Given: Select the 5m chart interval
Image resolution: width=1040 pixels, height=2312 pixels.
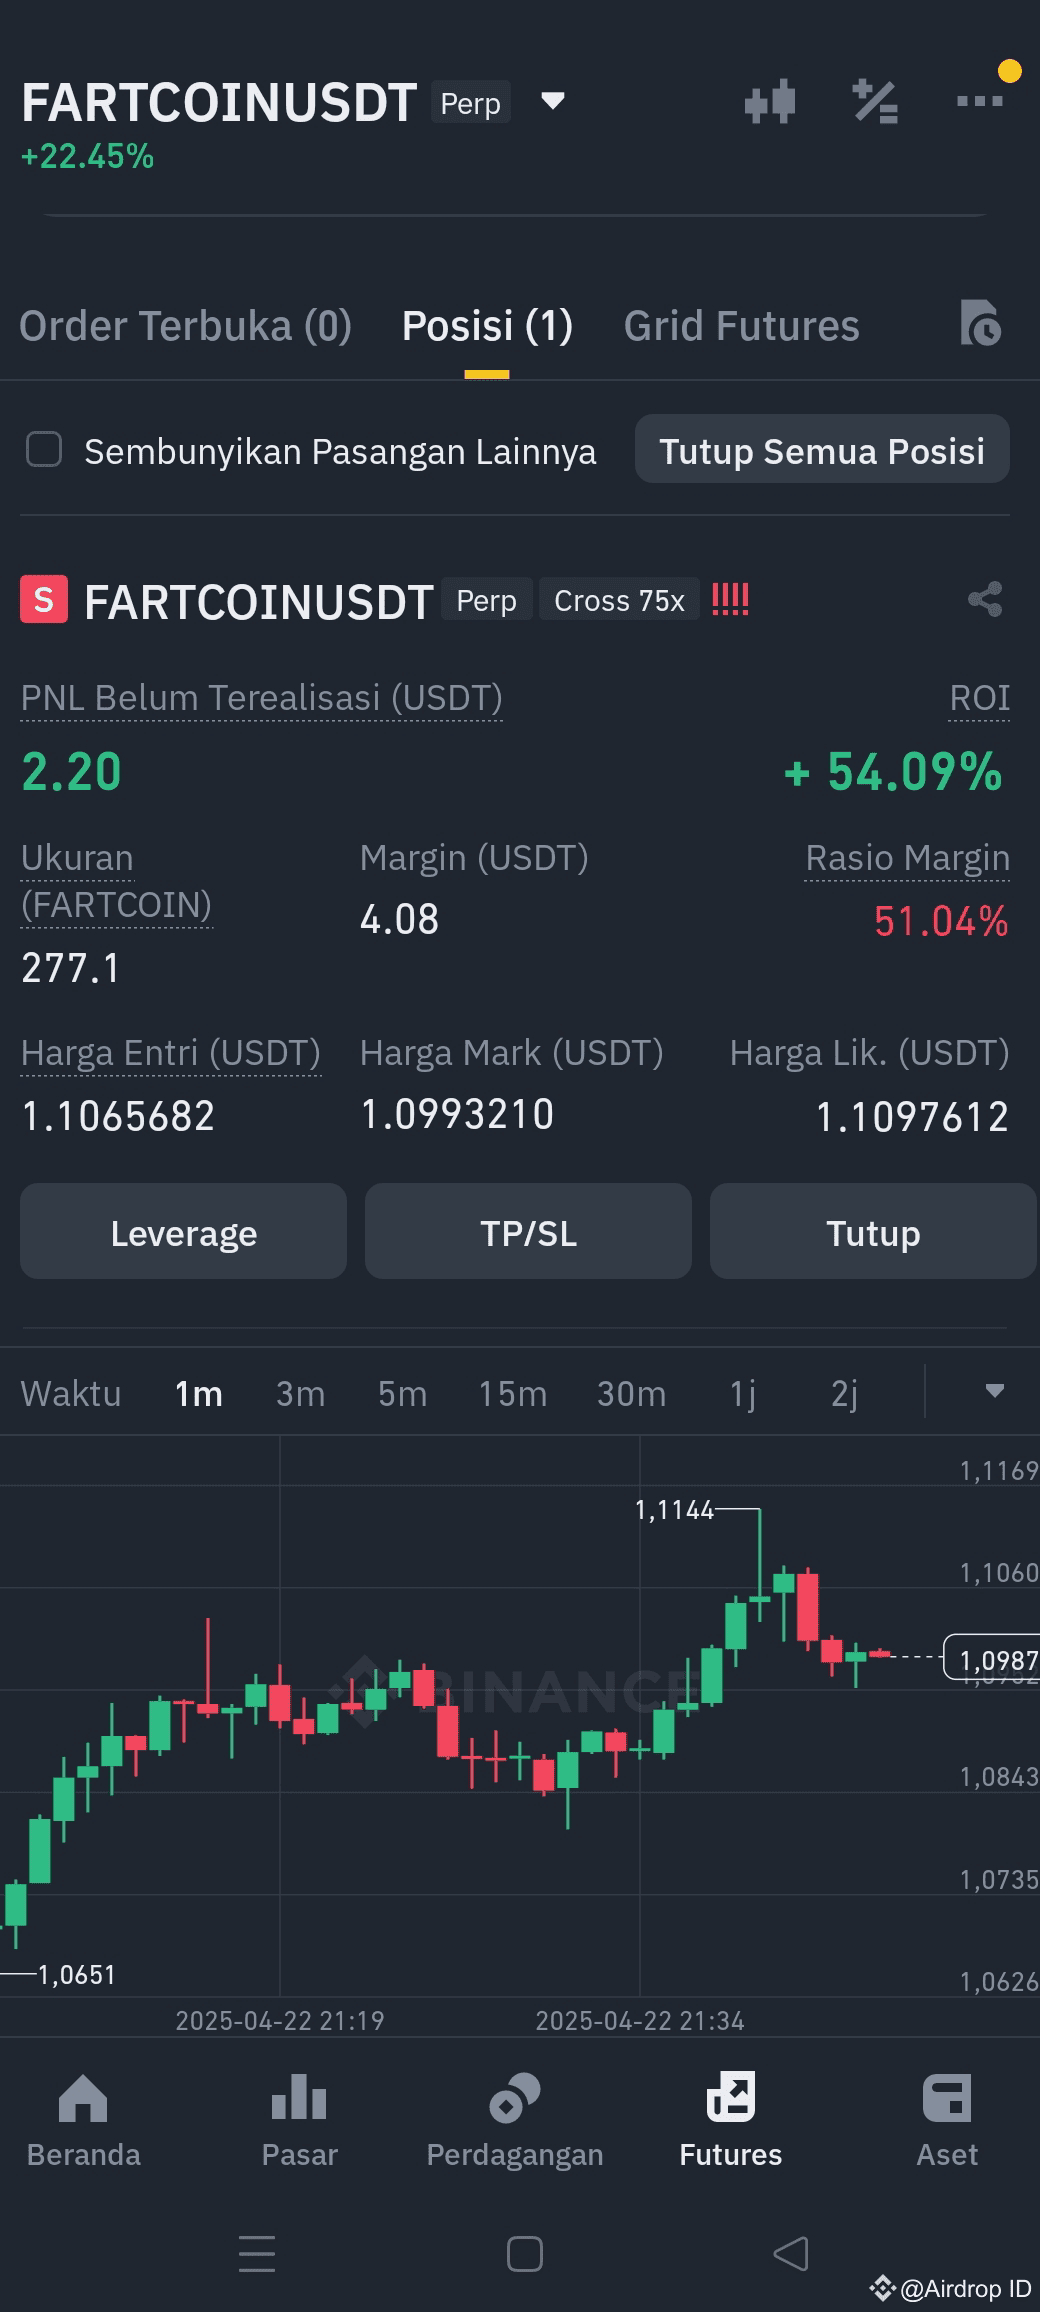Looking at the screenshot, I should point(402,1393).
